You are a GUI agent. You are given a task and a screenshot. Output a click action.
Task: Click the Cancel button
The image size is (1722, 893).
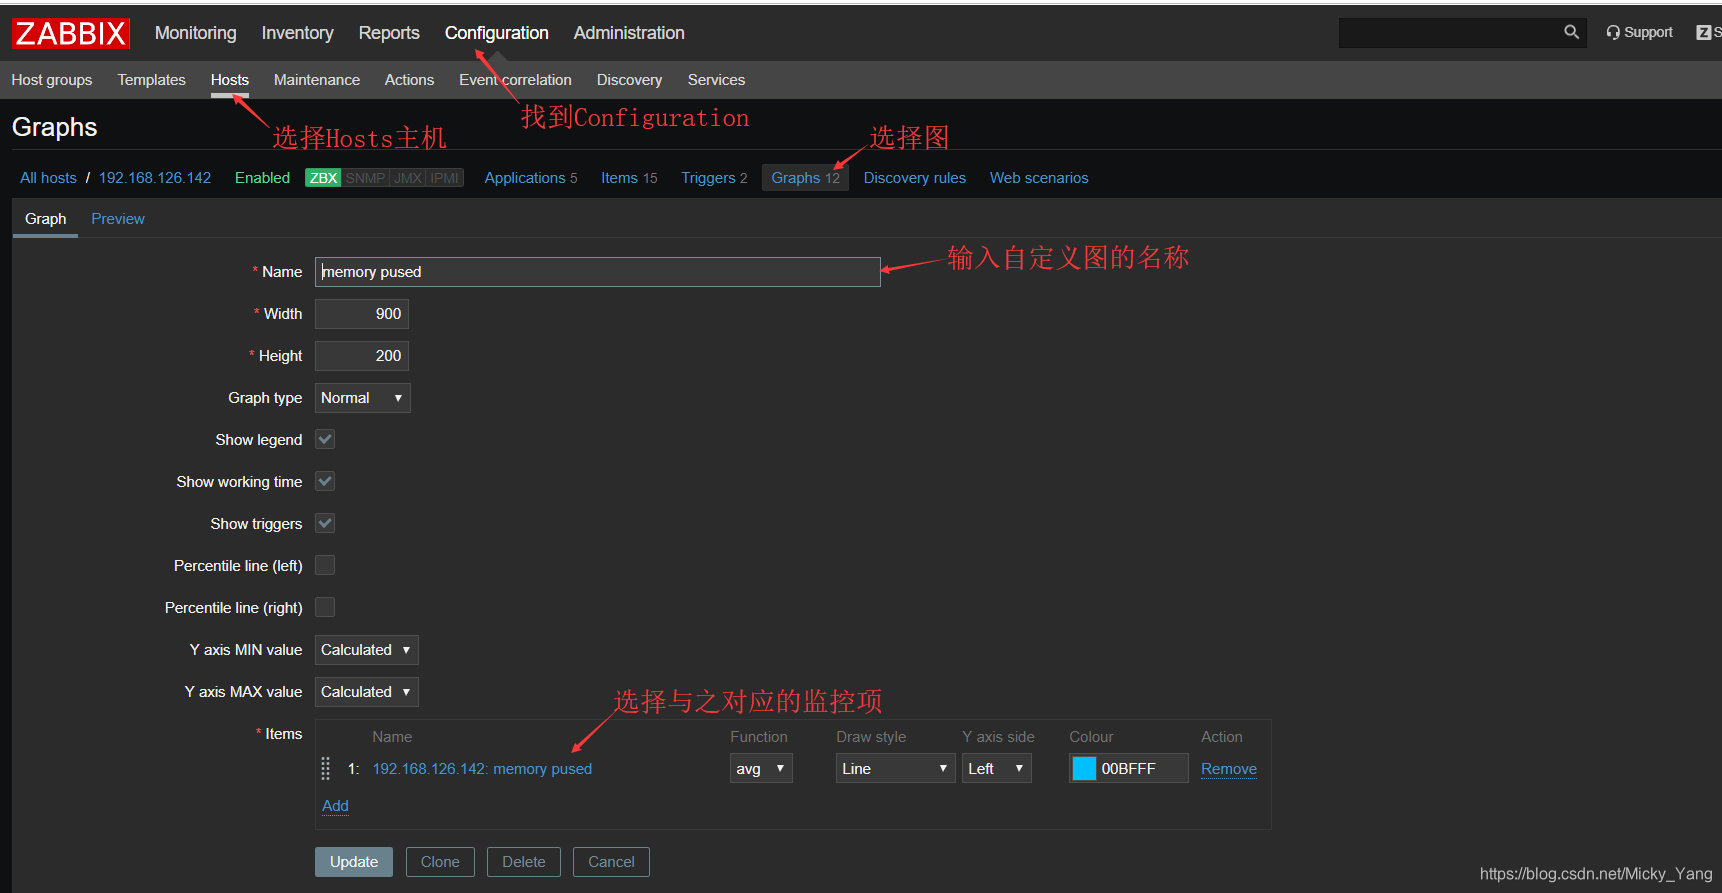pyautogui.click(x=611, y=862)
